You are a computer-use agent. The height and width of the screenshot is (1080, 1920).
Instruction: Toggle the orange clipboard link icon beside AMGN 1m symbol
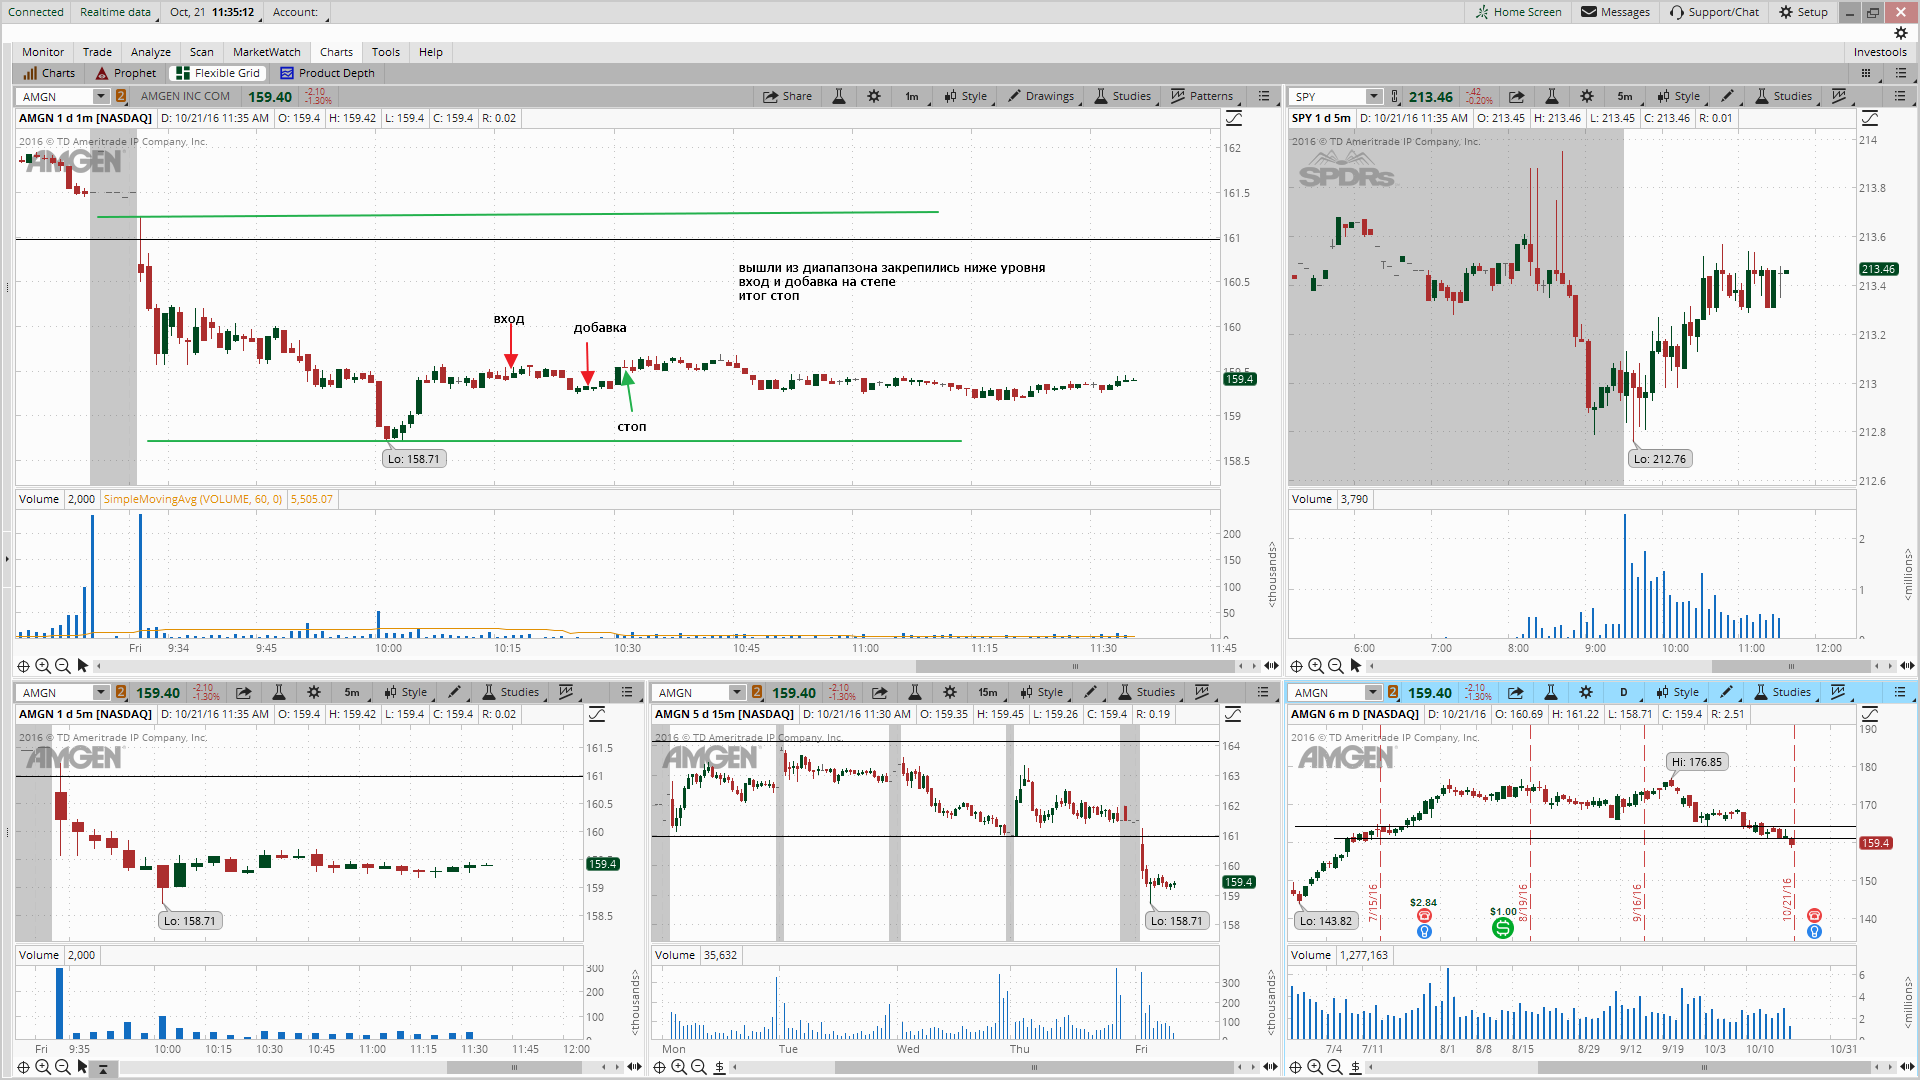click(121, 97)
